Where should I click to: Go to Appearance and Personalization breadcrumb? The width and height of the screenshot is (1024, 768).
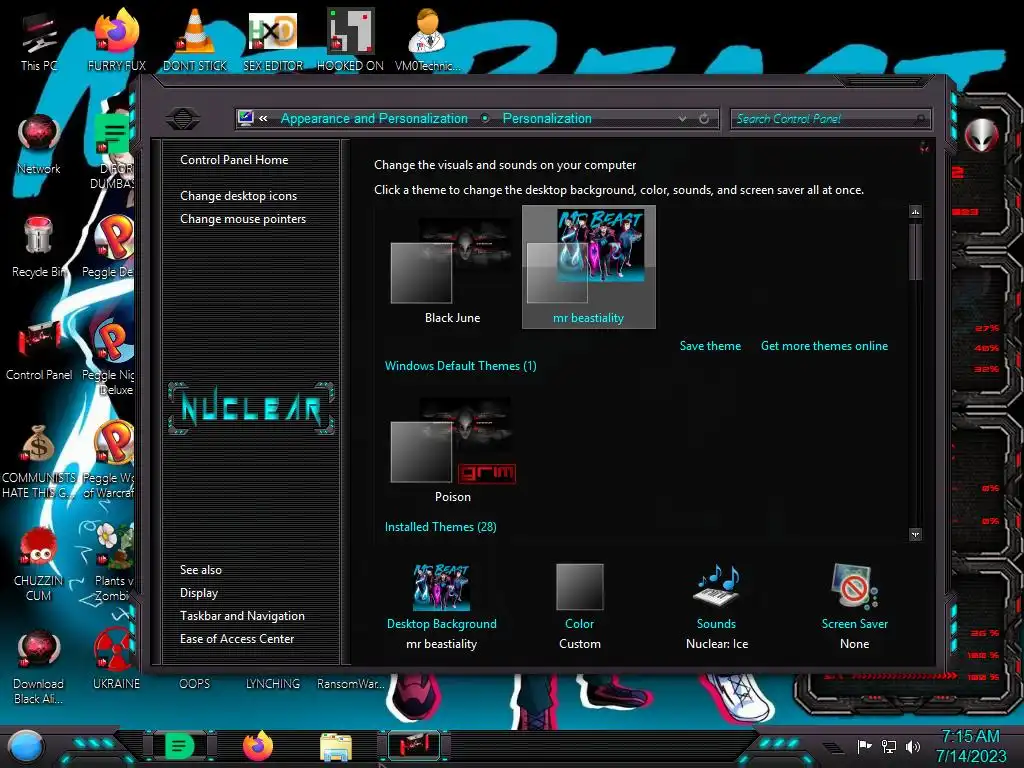pos(374,118)
